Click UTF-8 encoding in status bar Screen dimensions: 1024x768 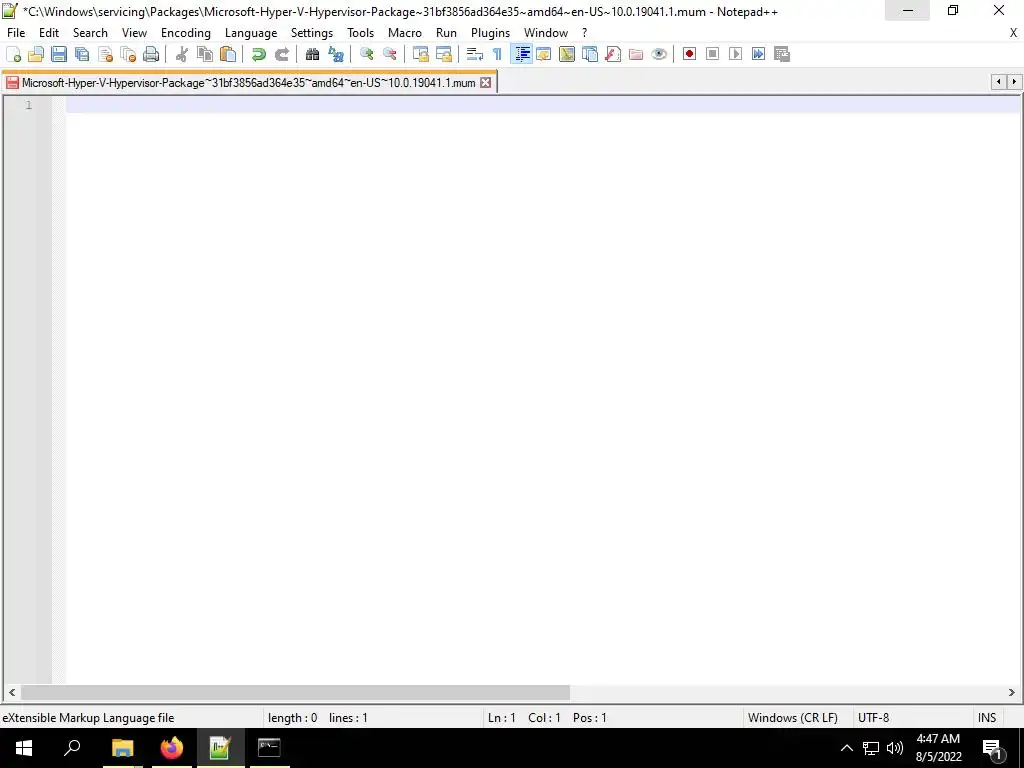(873, 718)
